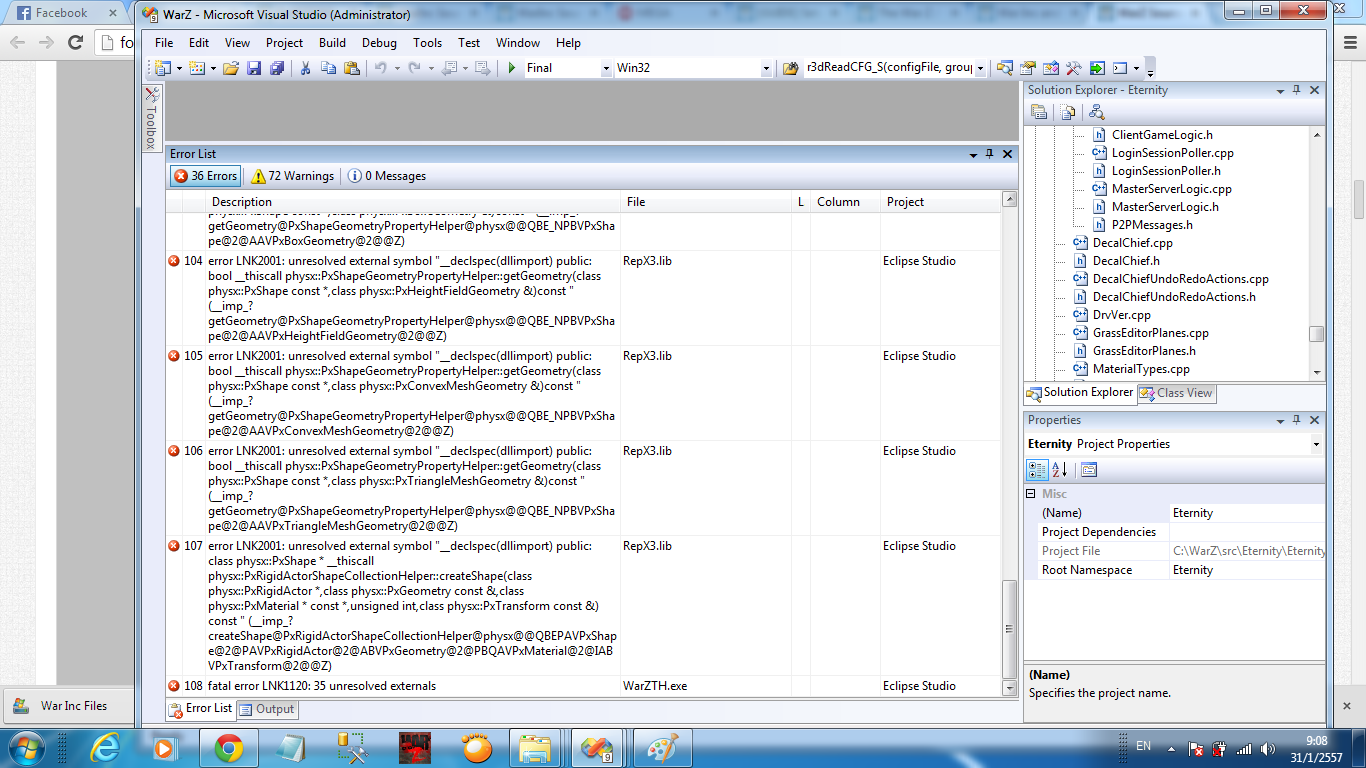Toggle auto-hide pin on Properties panel
This screenshot has height=768, width=1366.
point(1297,420)
